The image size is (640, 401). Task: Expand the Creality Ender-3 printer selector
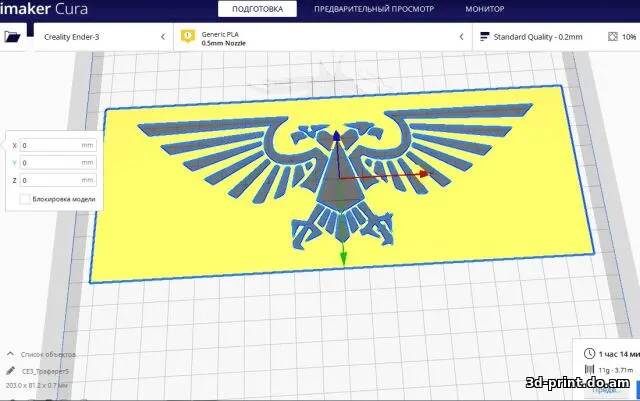pyautogui.click(x=163, y=37)
